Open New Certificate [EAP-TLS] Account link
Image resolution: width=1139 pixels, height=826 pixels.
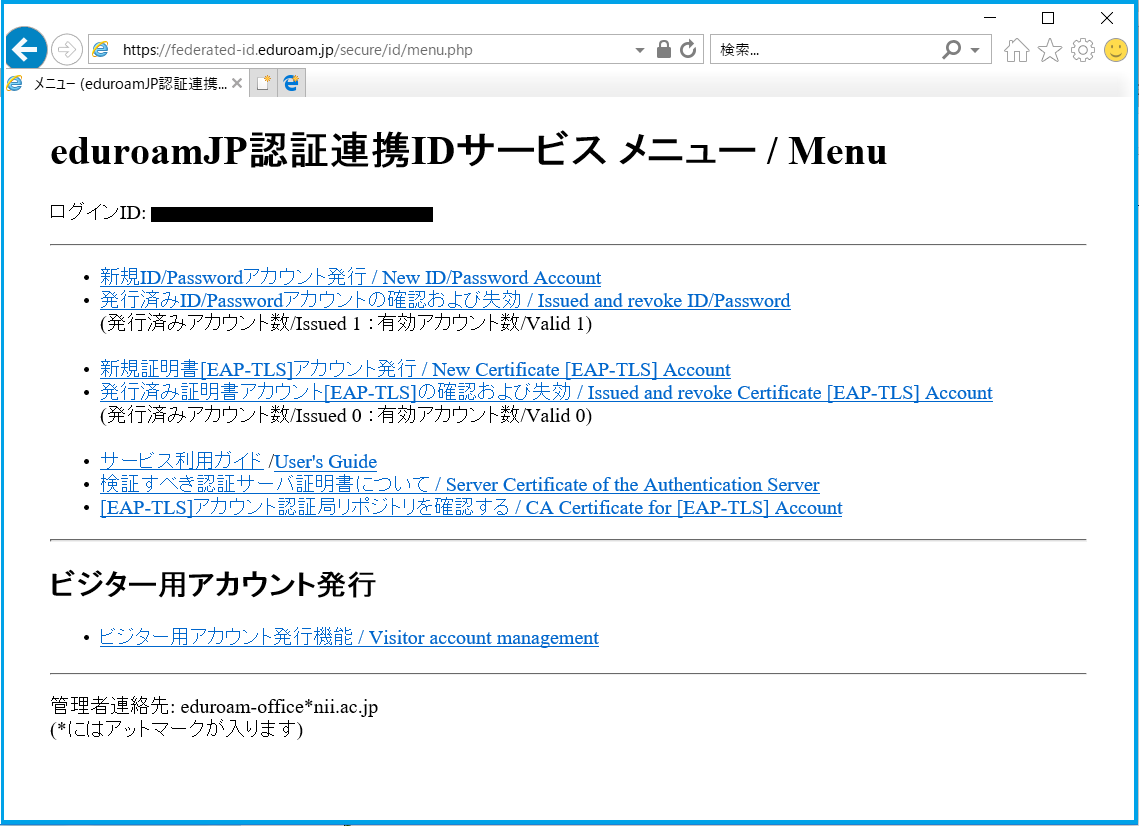[x=416, y=370]
